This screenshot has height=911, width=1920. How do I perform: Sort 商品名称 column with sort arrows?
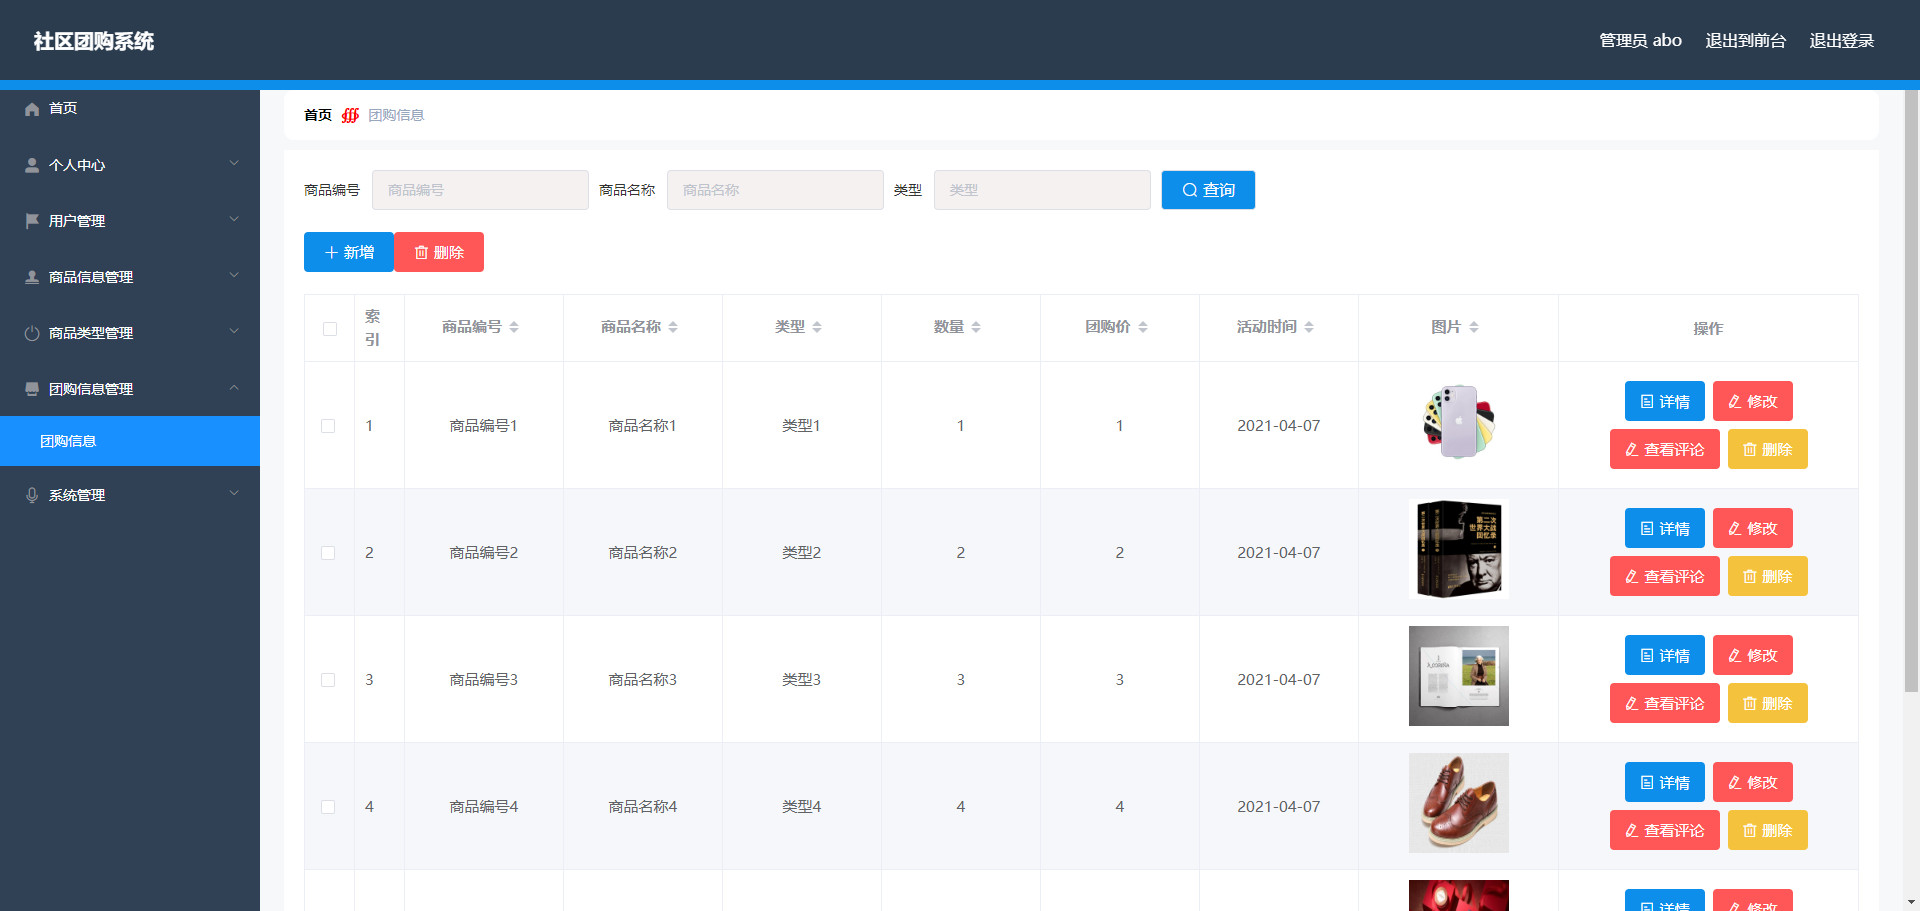tap(673, 327)
